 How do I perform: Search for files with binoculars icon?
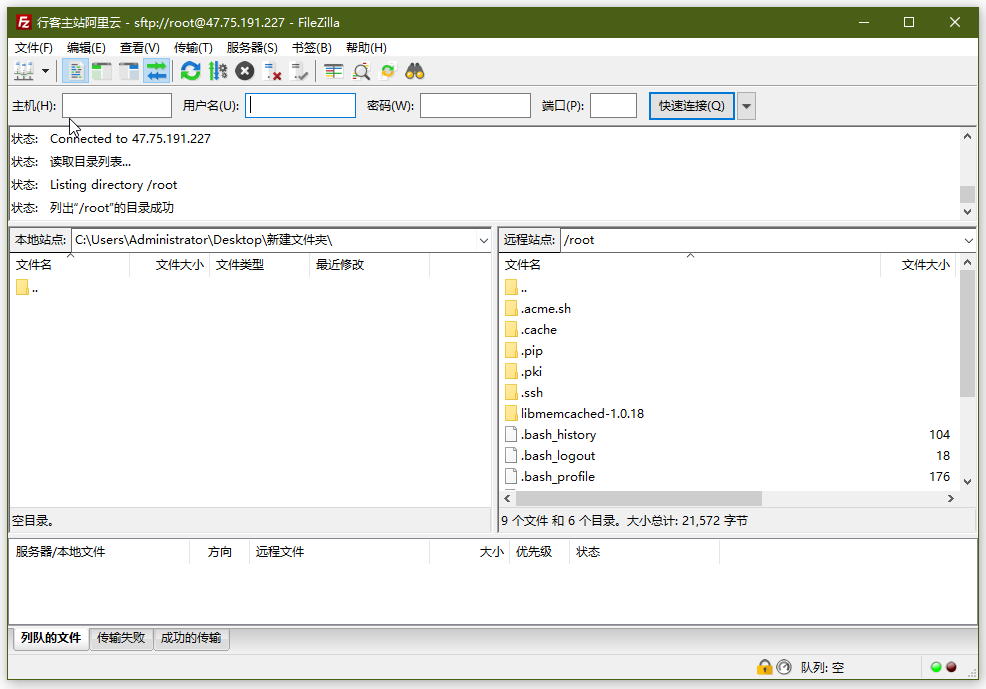pyautogui.click(x=415, y=72)
